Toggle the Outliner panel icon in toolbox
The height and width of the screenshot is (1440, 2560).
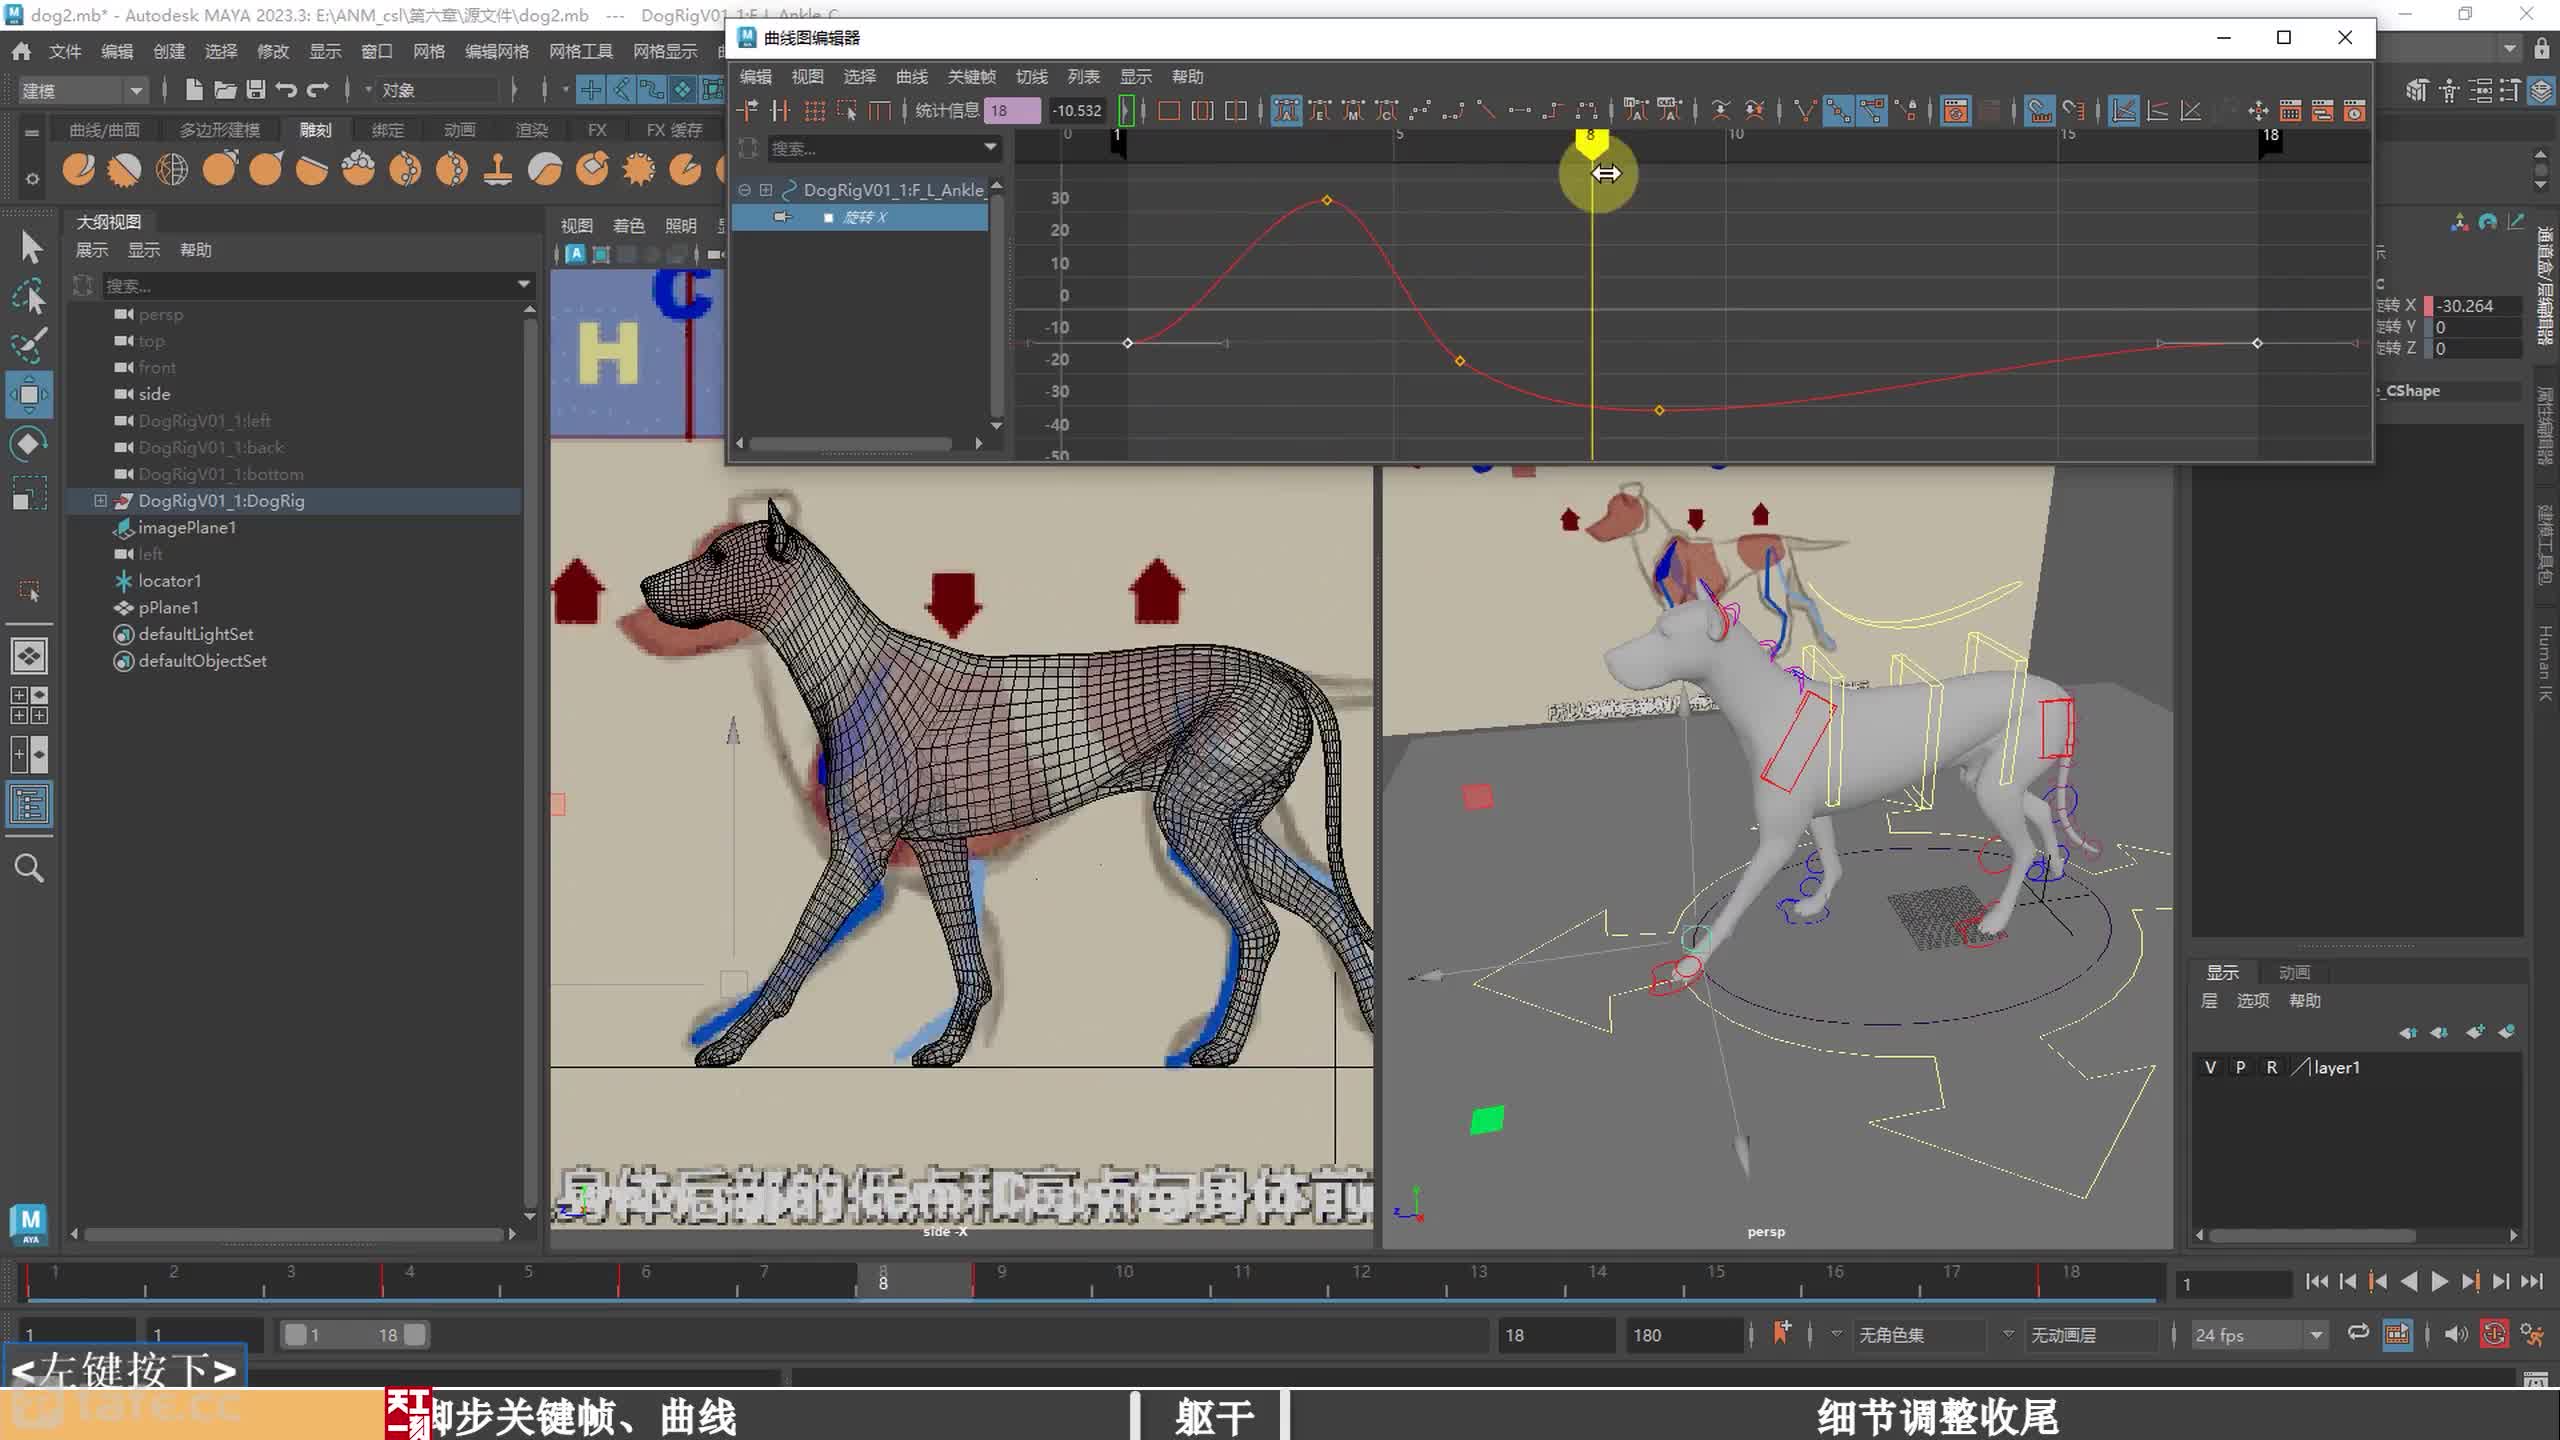30,804
